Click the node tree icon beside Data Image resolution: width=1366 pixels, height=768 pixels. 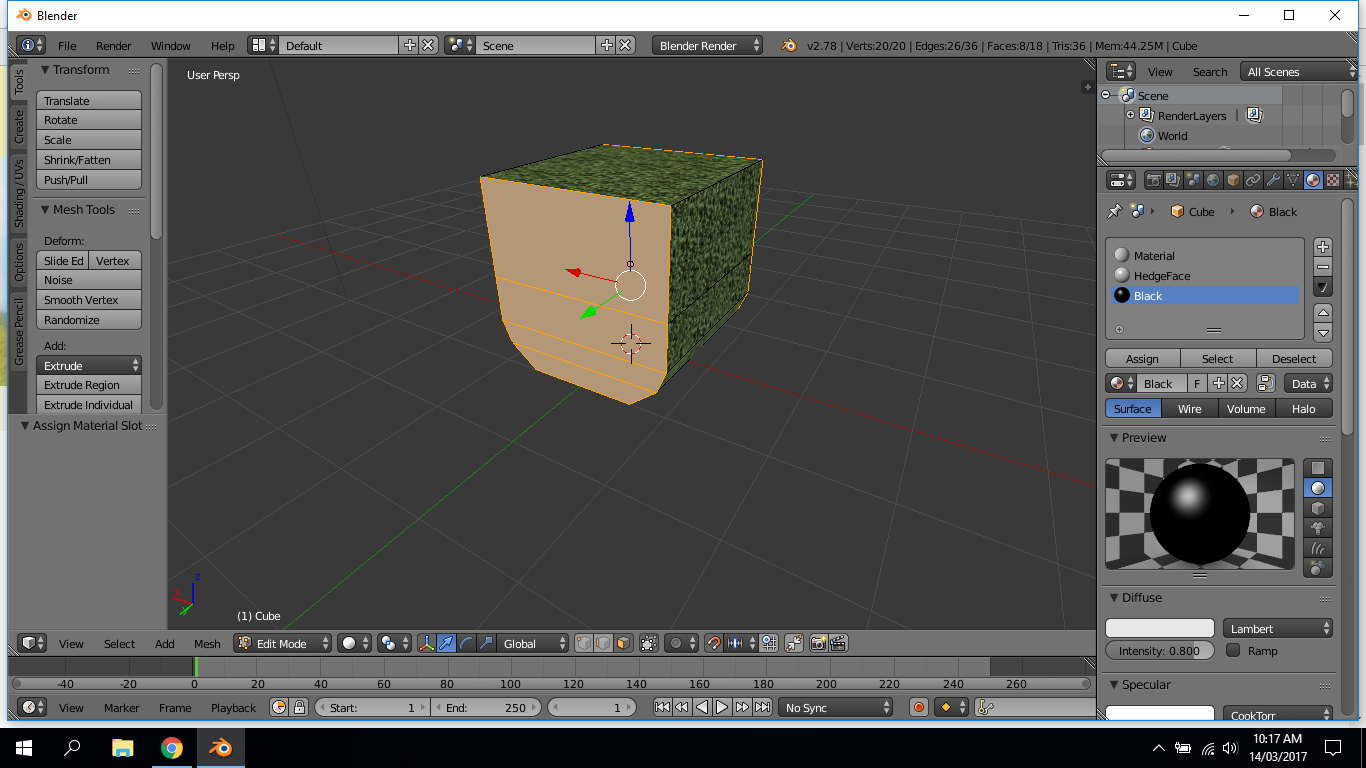[1266, 383]
